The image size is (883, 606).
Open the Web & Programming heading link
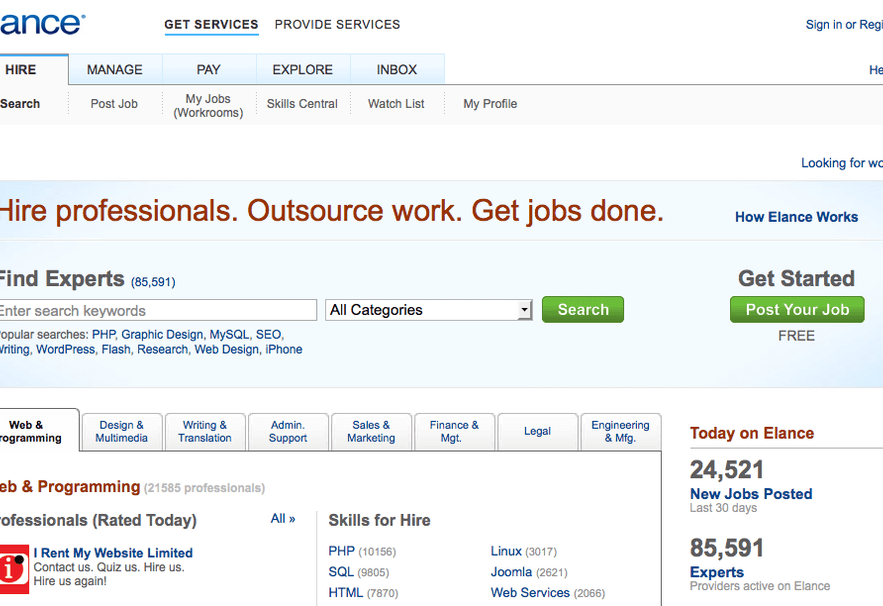click(x=70, y=487)
